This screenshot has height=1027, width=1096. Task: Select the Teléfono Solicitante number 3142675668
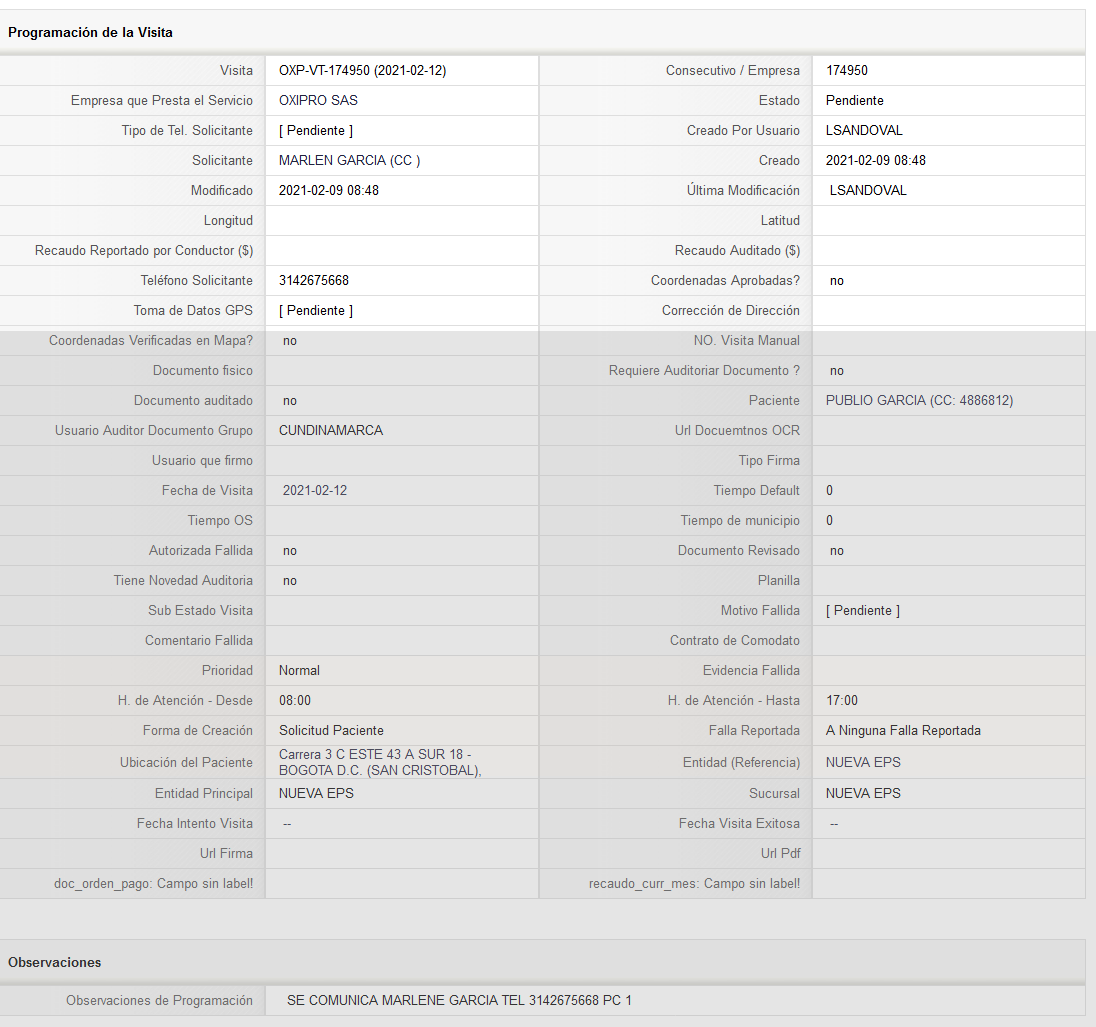[314, 281]
